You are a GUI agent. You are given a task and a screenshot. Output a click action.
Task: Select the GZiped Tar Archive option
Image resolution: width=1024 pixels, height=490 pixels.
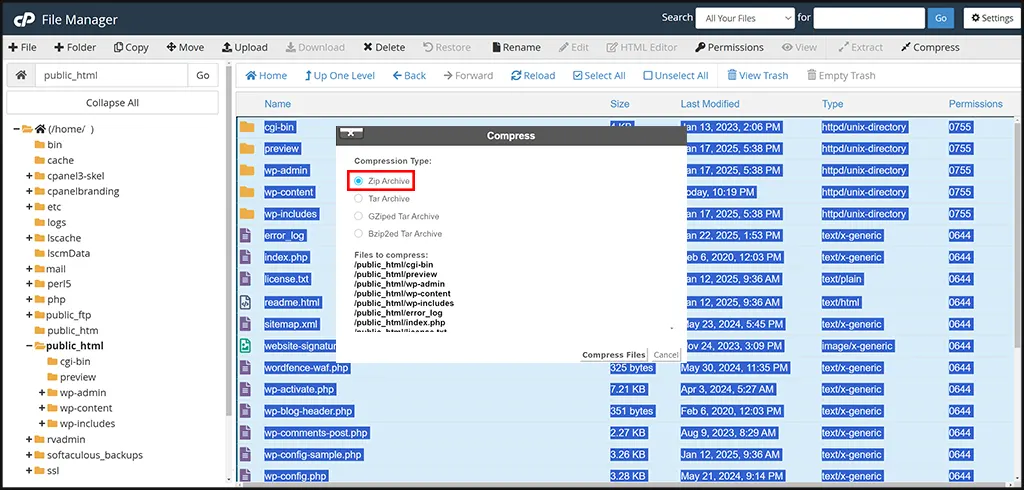358,216
